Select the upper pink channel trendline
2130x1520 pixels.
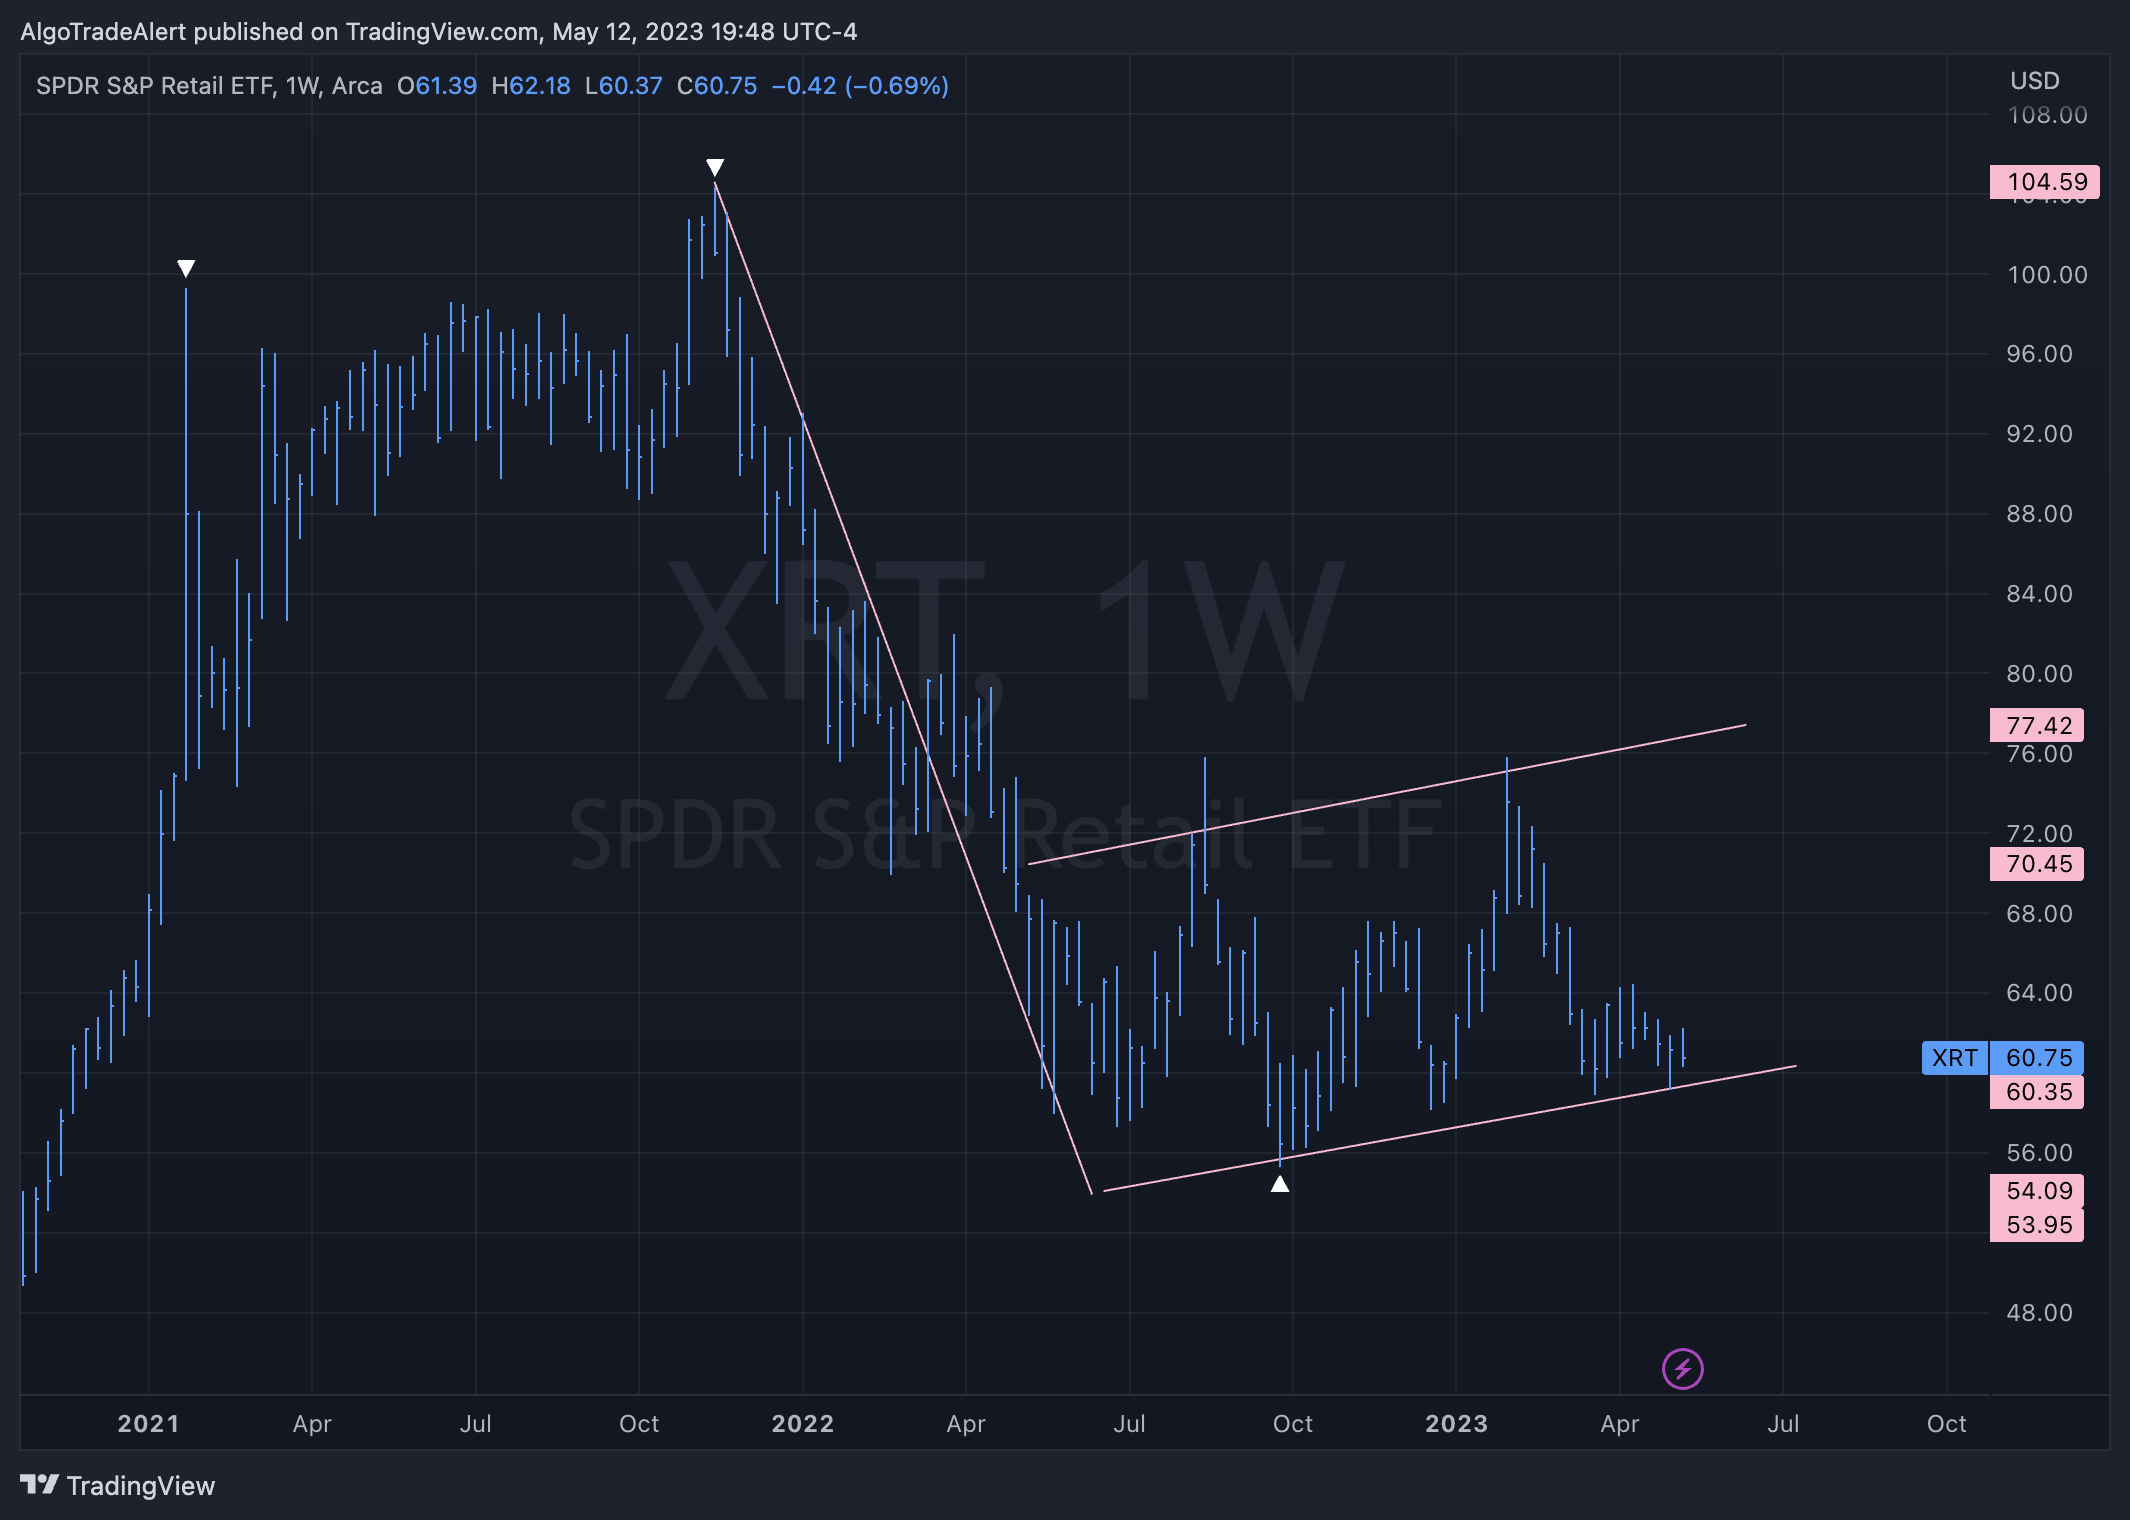(1387, 794)
